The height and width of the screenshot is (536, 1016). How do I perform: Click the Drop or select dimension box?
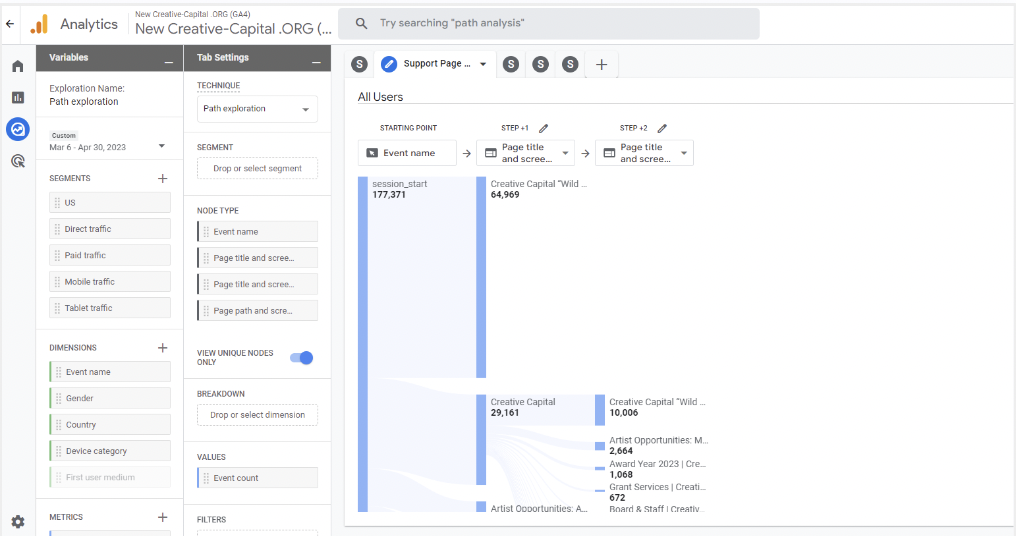pyautogui.click(x=257, y=415)
